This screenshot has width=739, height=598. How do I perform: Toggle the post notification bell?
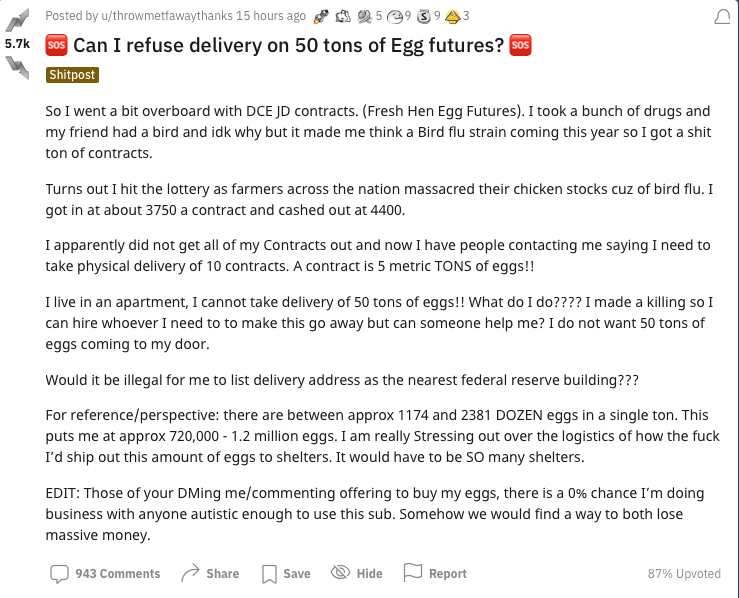point(722,17)
